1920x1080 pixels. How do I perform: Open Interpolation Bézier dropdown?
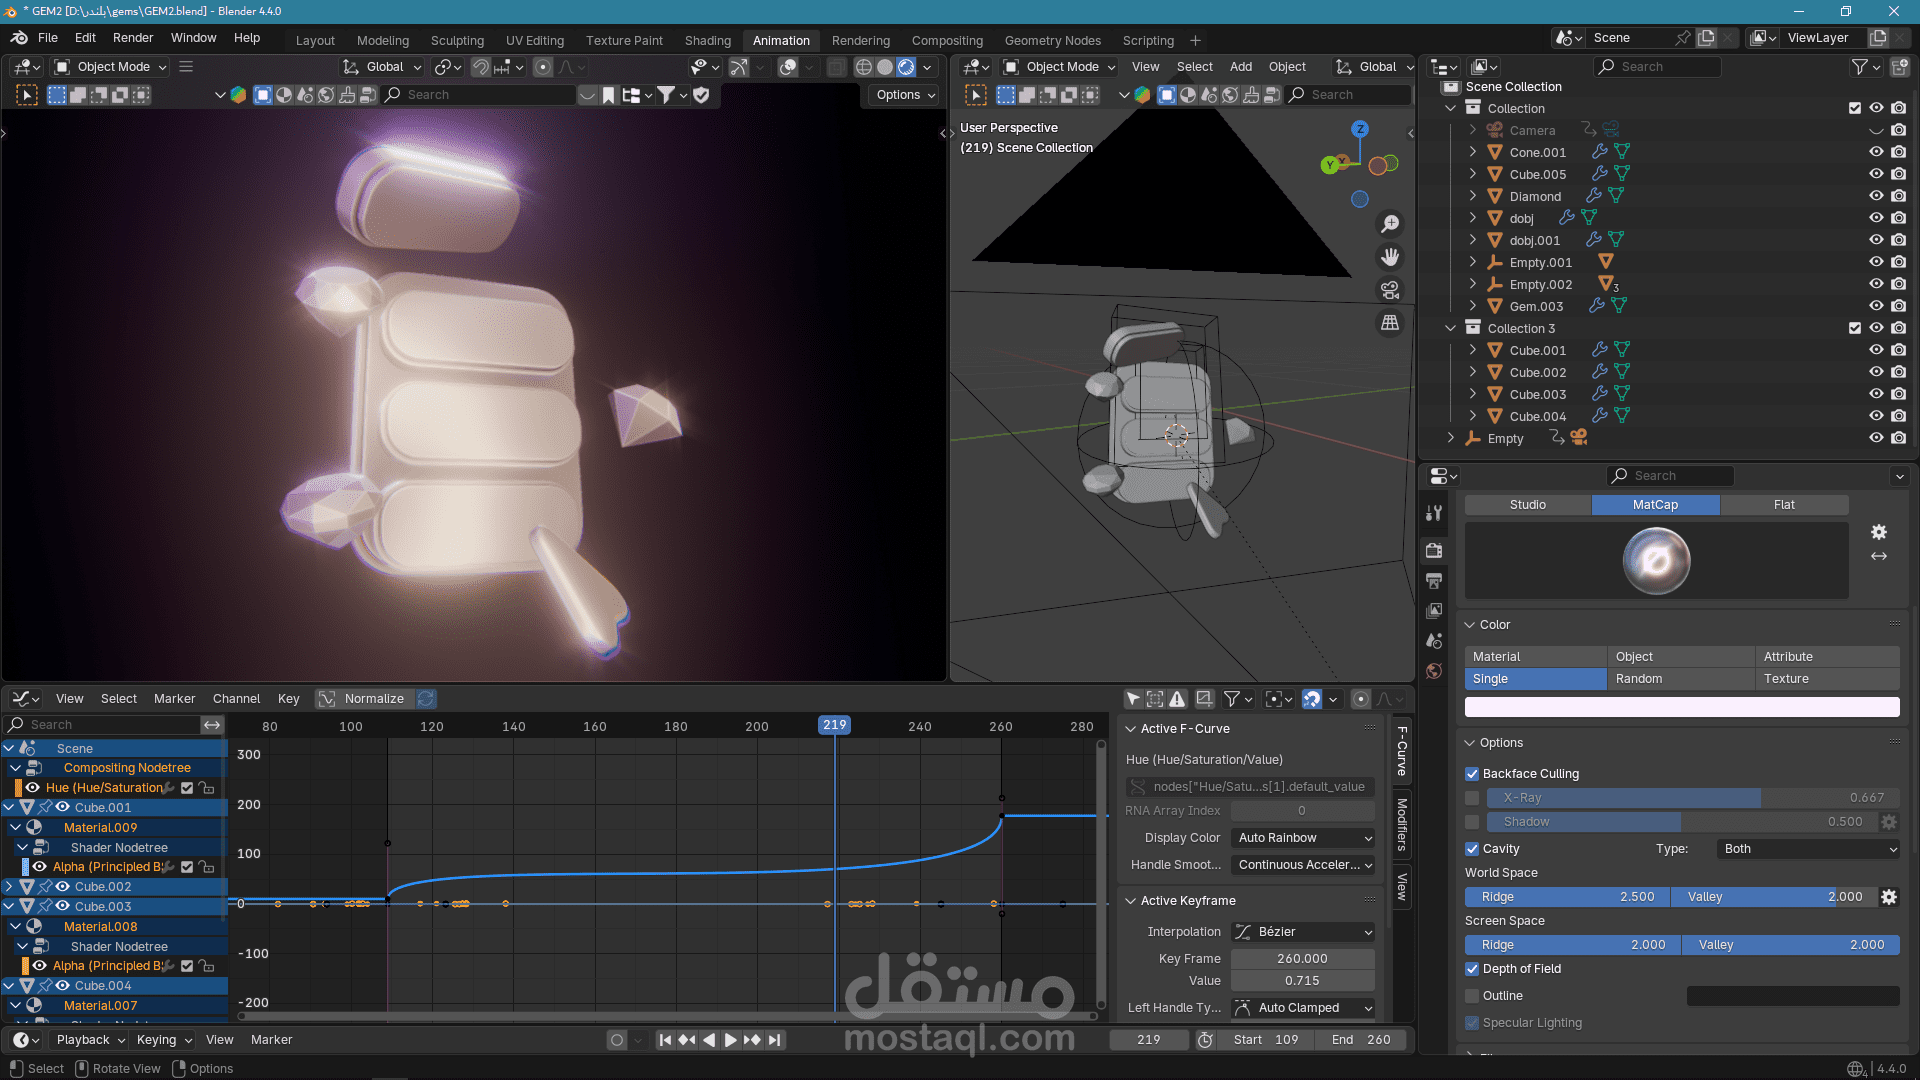tap(1303, 932)
